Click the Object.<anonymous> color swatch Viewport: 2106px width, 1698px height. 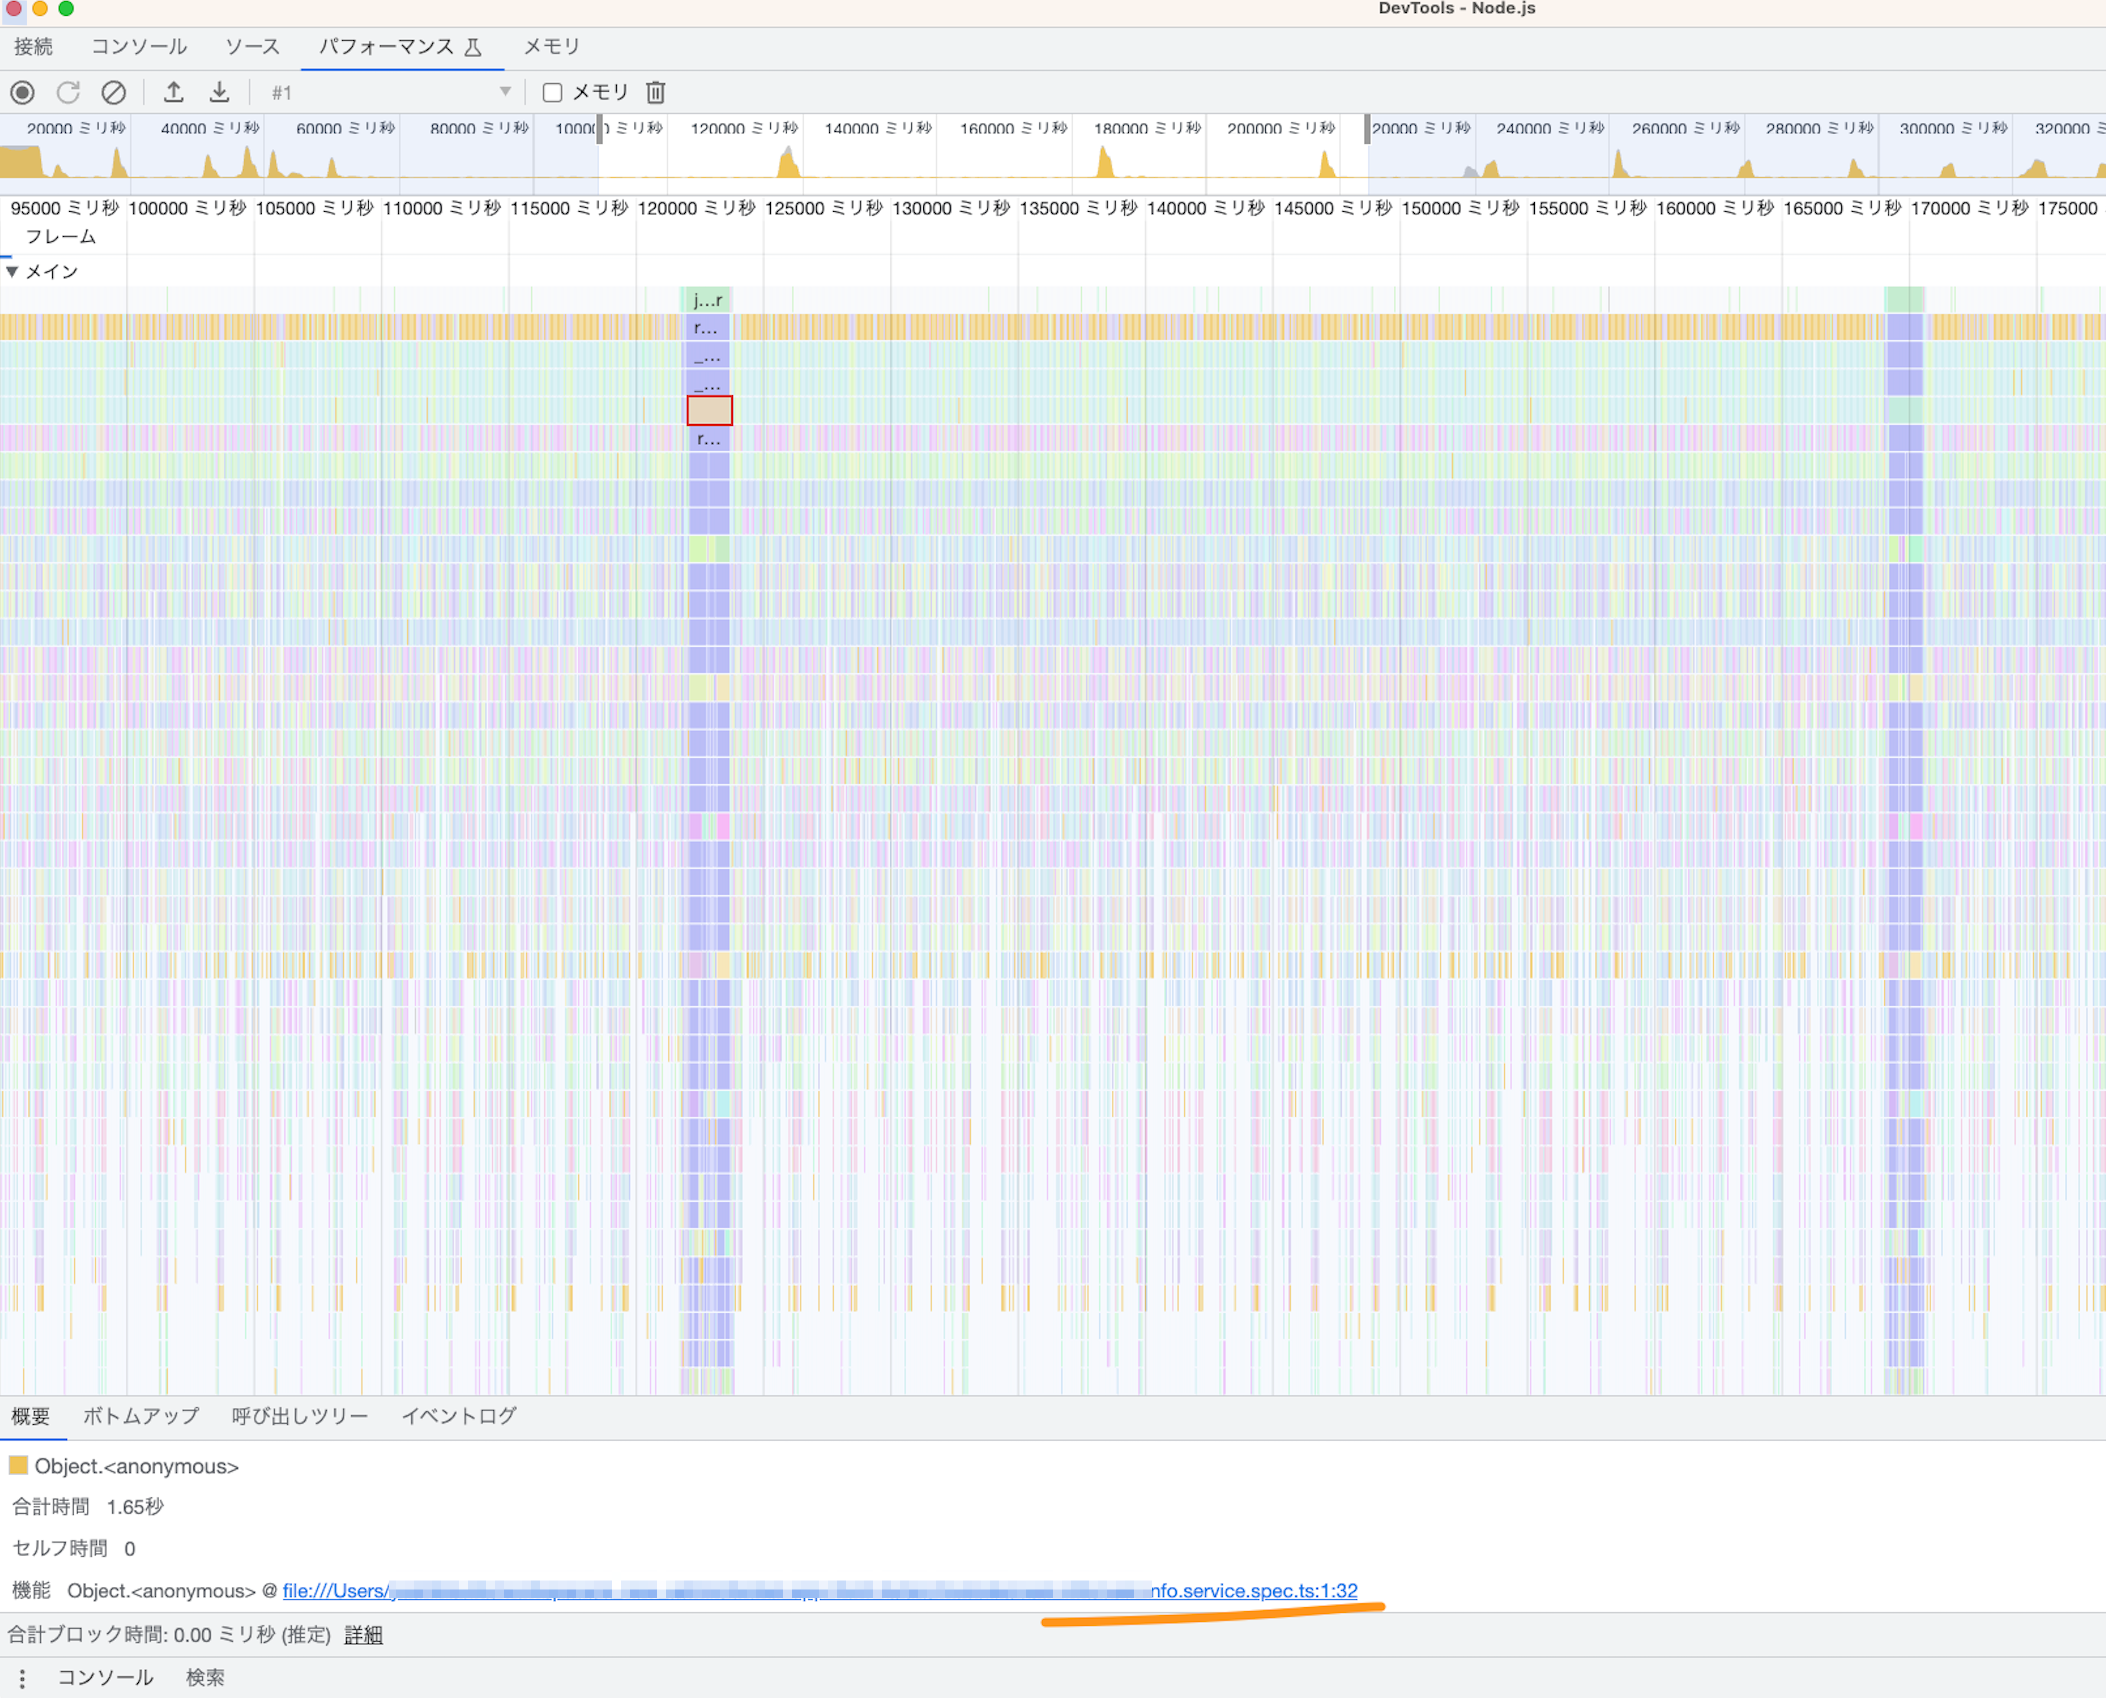pyautogui.click(x=18, y=1466)
